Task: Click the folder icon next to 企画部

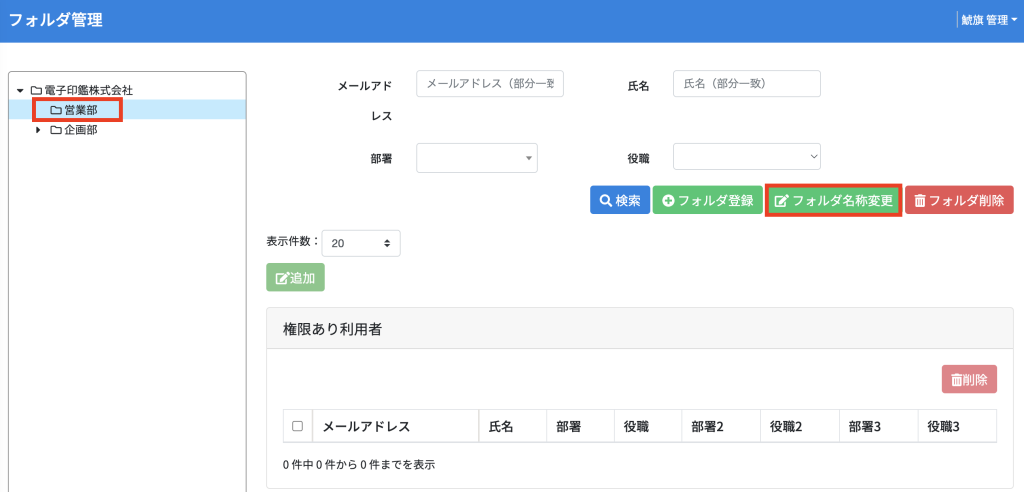Action: 56,130
